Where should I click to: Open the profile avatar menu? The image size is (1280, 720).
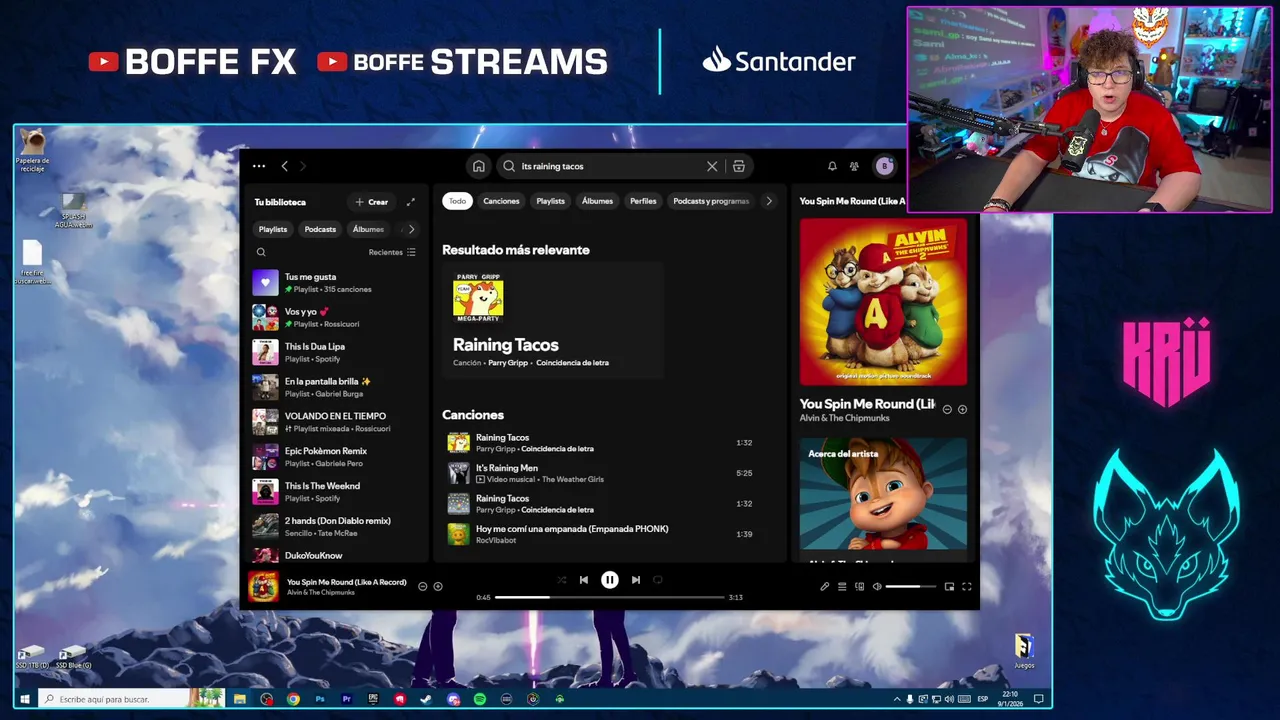[x=884, y=166]
